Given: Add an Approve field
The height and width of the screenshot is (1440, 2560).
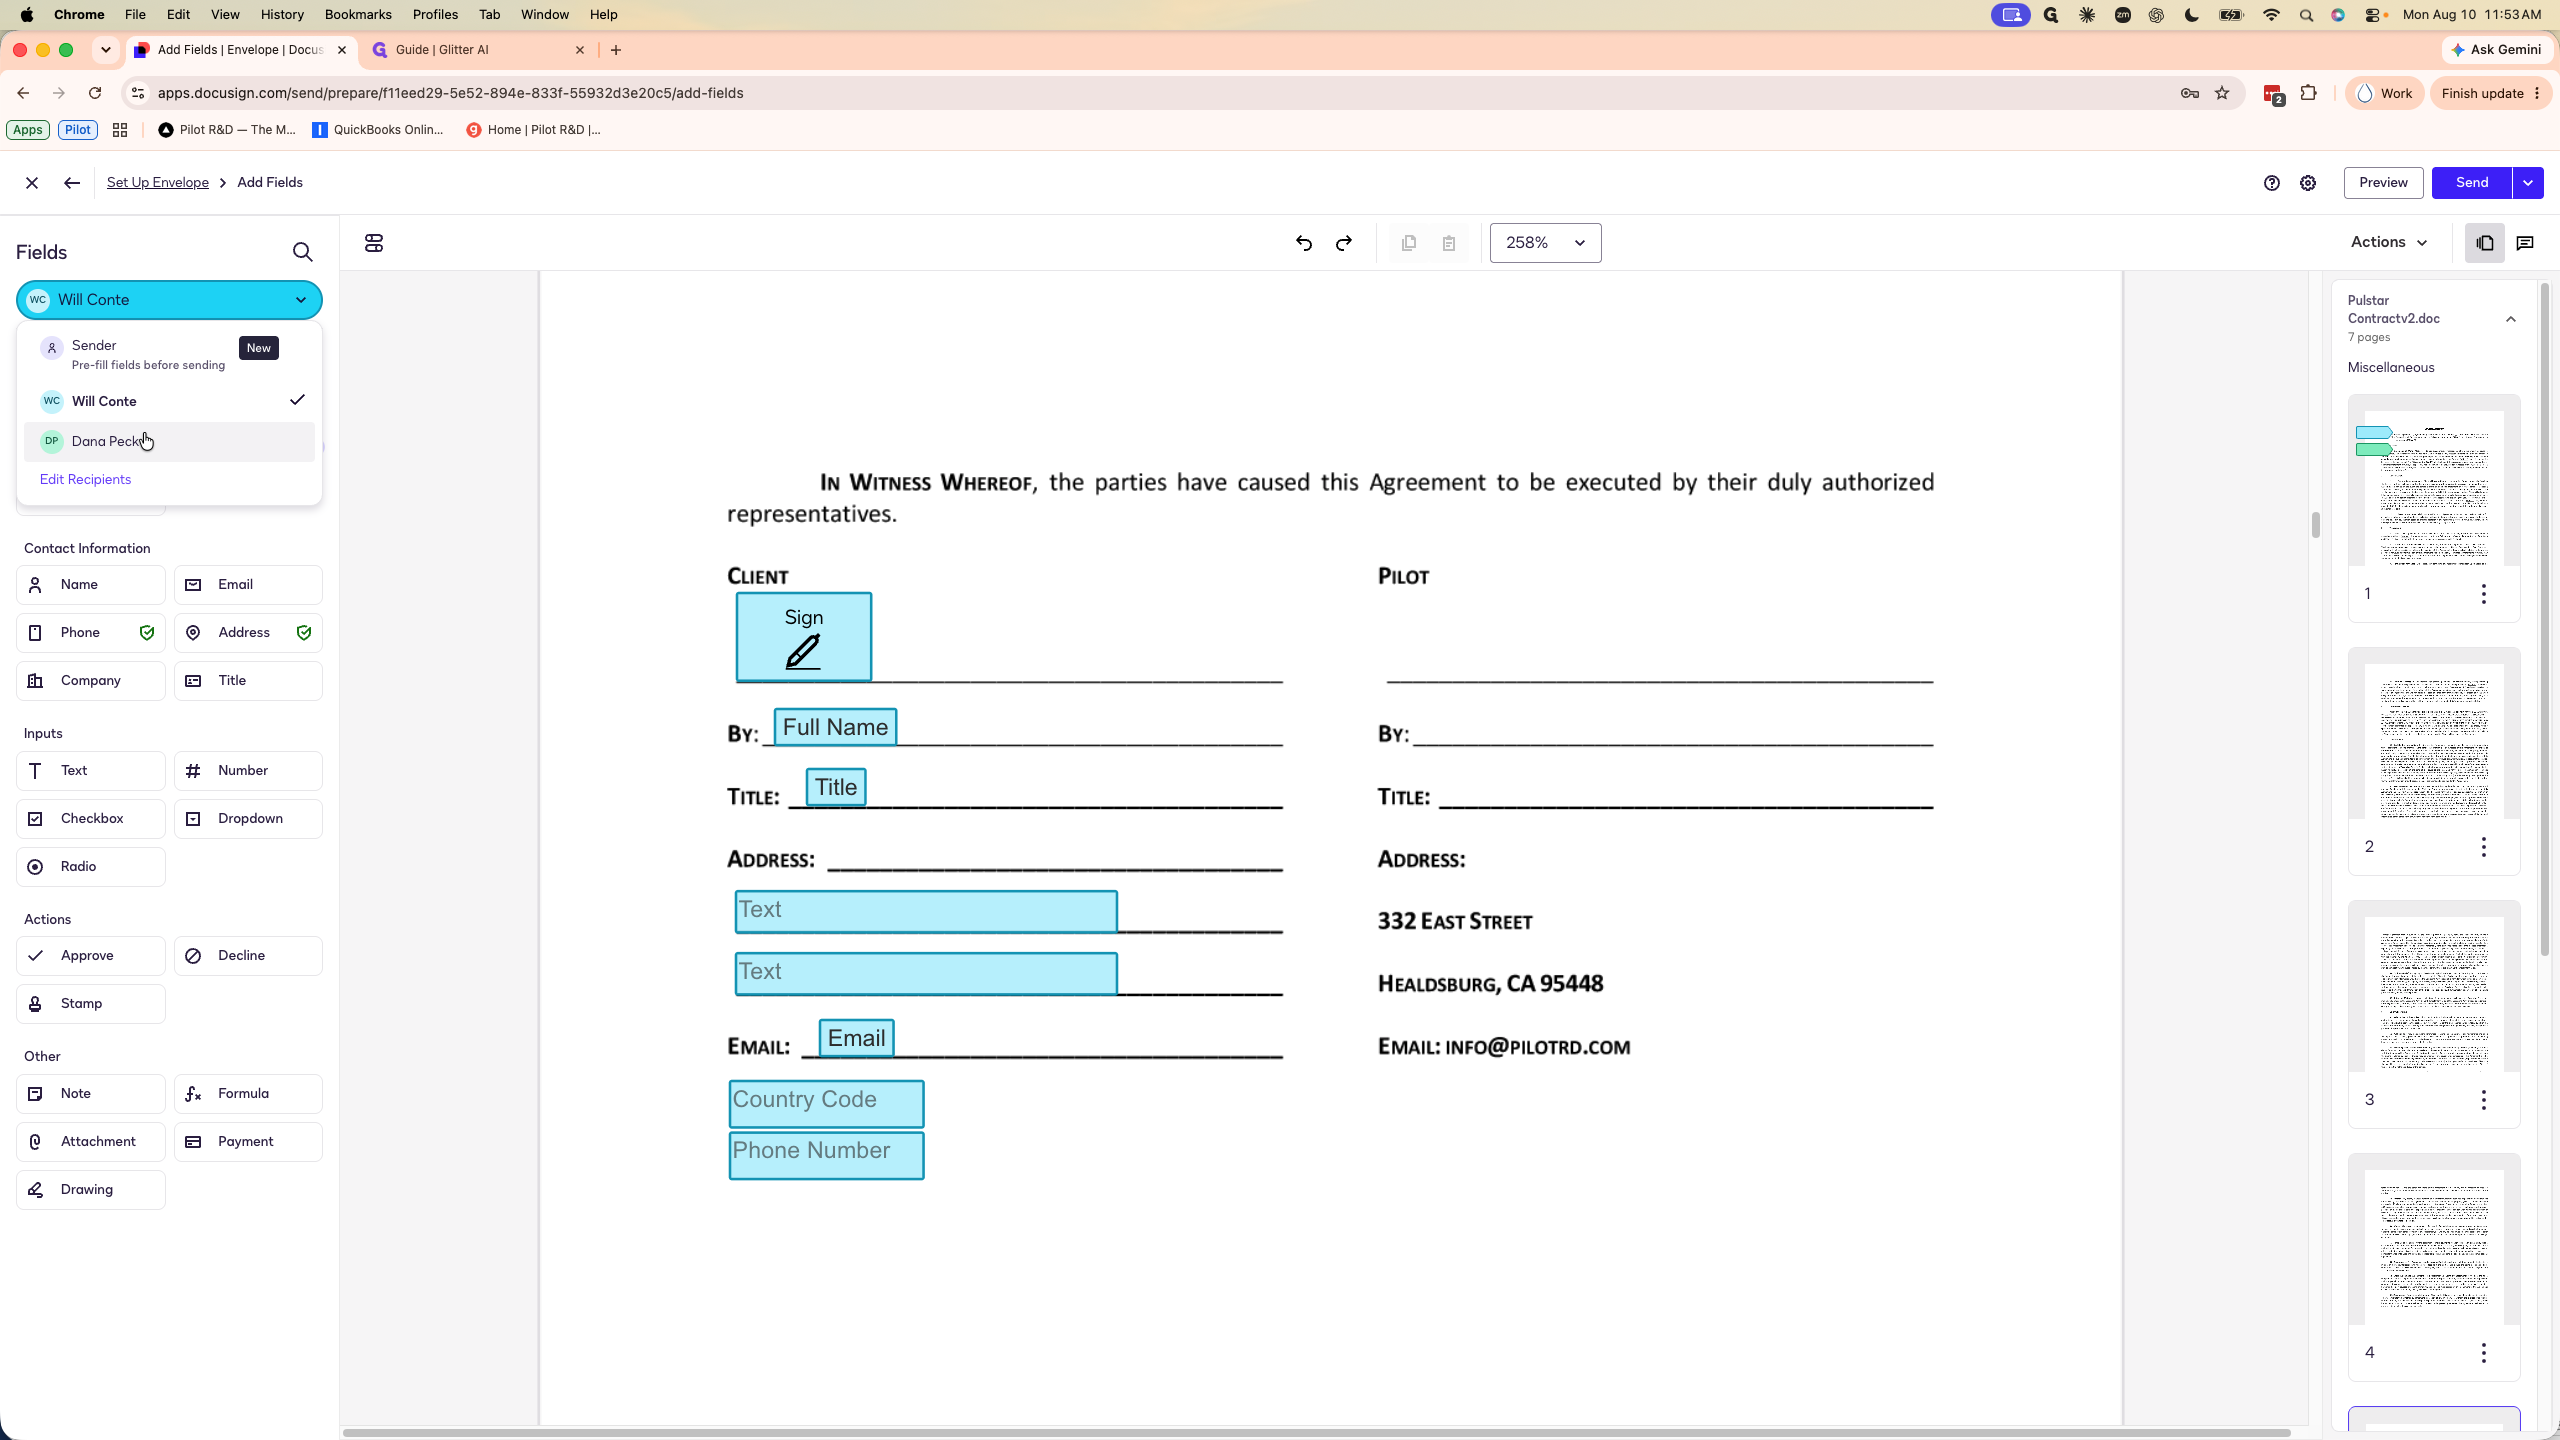Looking at the screenshot, I should (91, 956).
